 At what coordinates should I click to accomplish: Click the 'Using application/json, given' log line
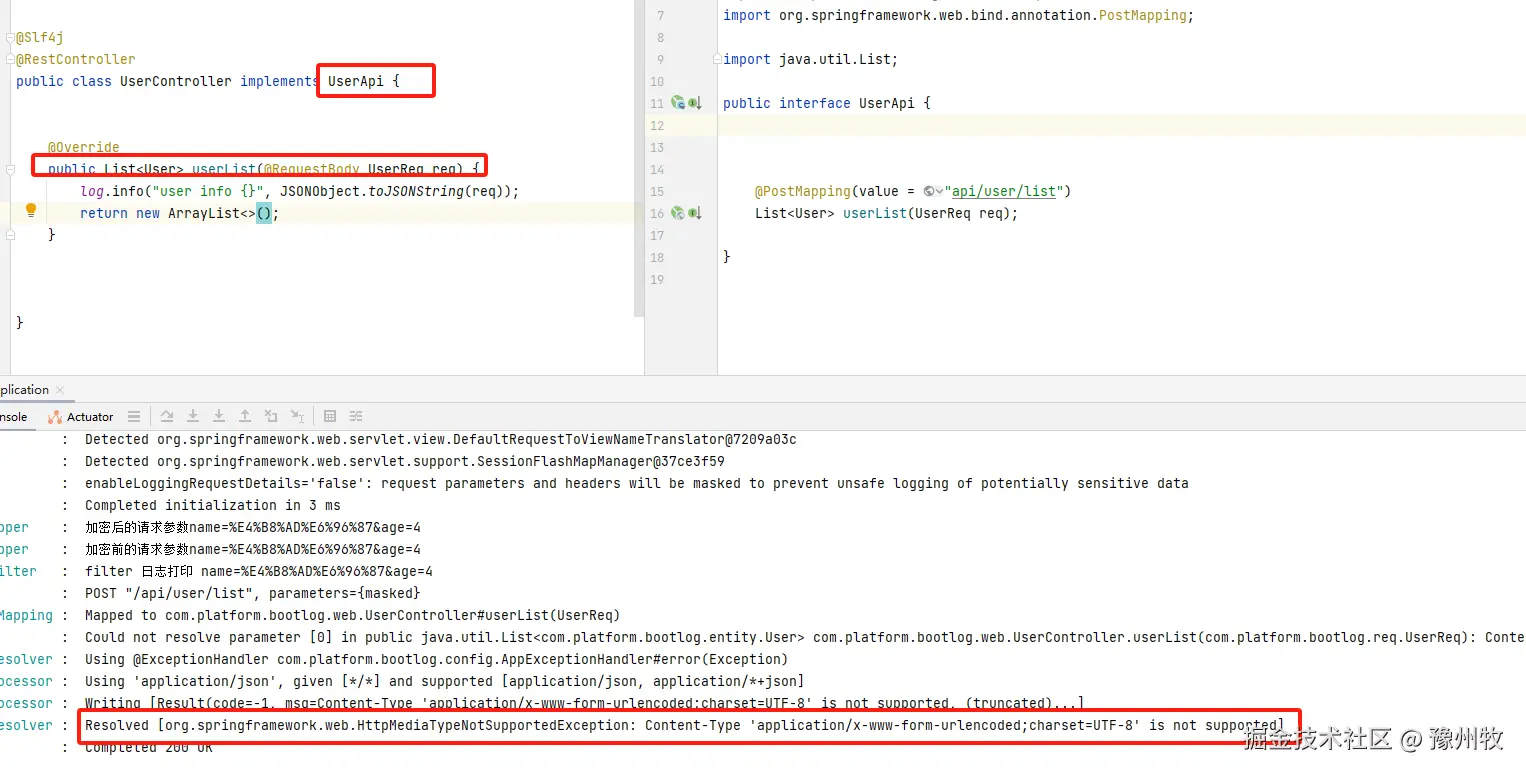tap(445, 681)
